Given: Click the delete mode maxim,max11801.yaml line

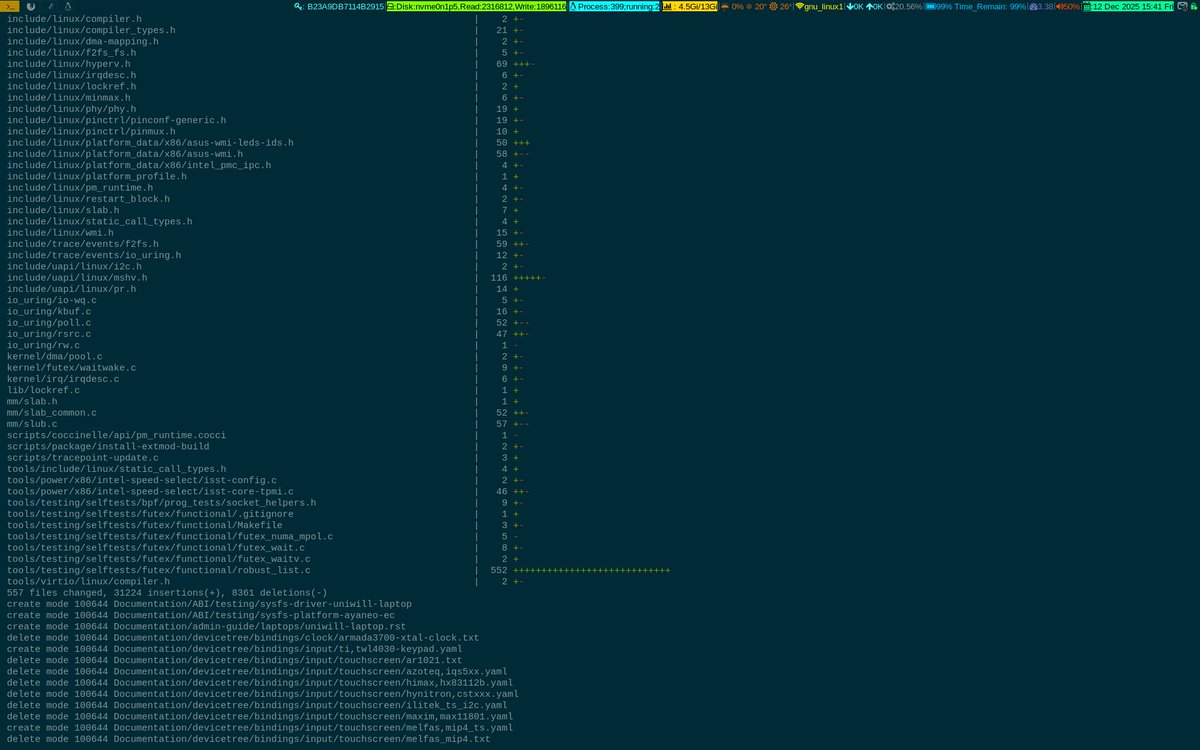Looking at the screenshot, I should [x=260, y=716].
